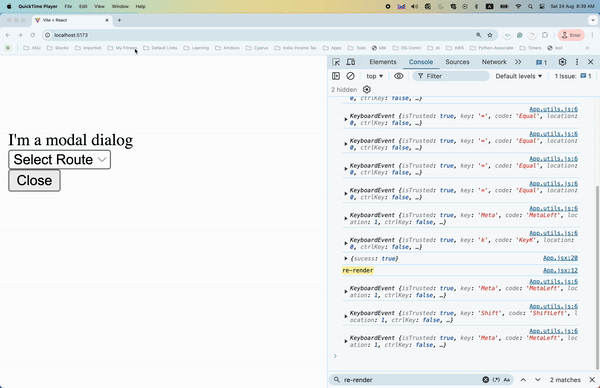Open the 1 Issue link in the console toolbar
Viewport: 600px width, 388px height.
tap(573, 76)
